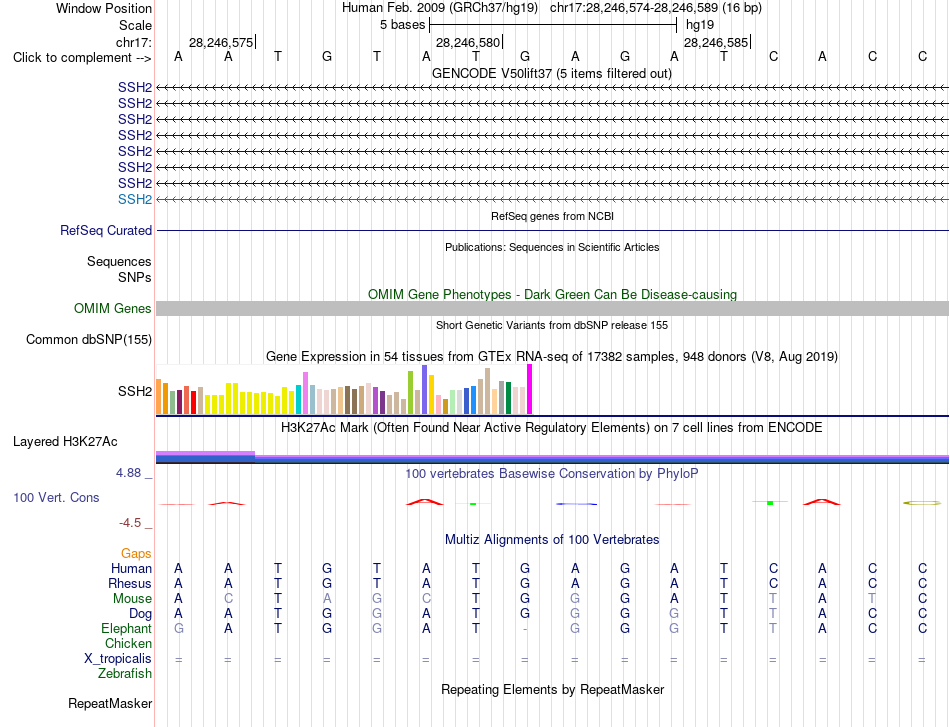950x727 pixels.
Task: Click the 'Human Feb. 2009 (GRCh37/hg19)' title text
Action: point(440,8)
